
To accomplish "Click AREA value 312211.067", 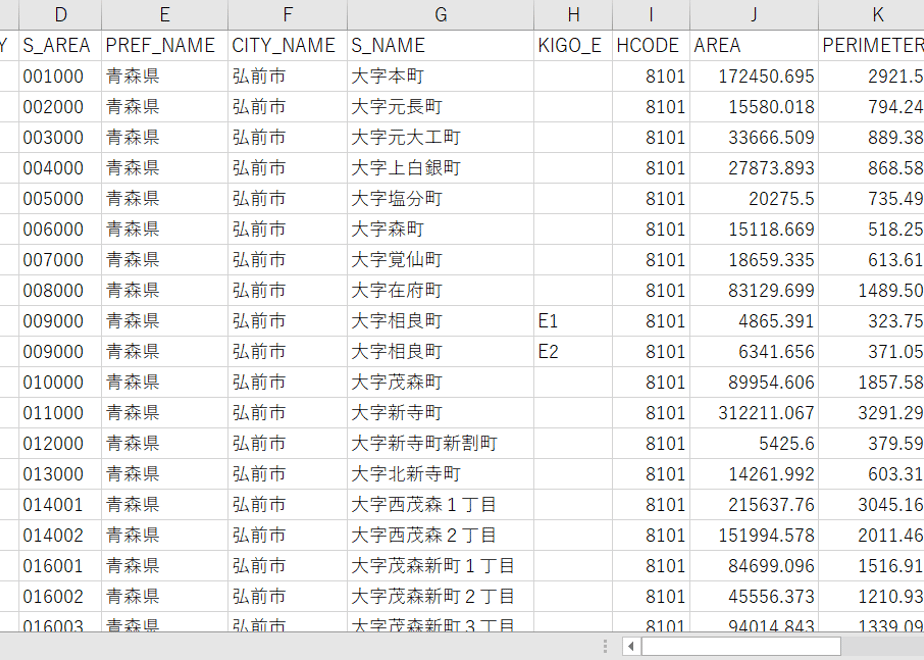I will point(754,413).
